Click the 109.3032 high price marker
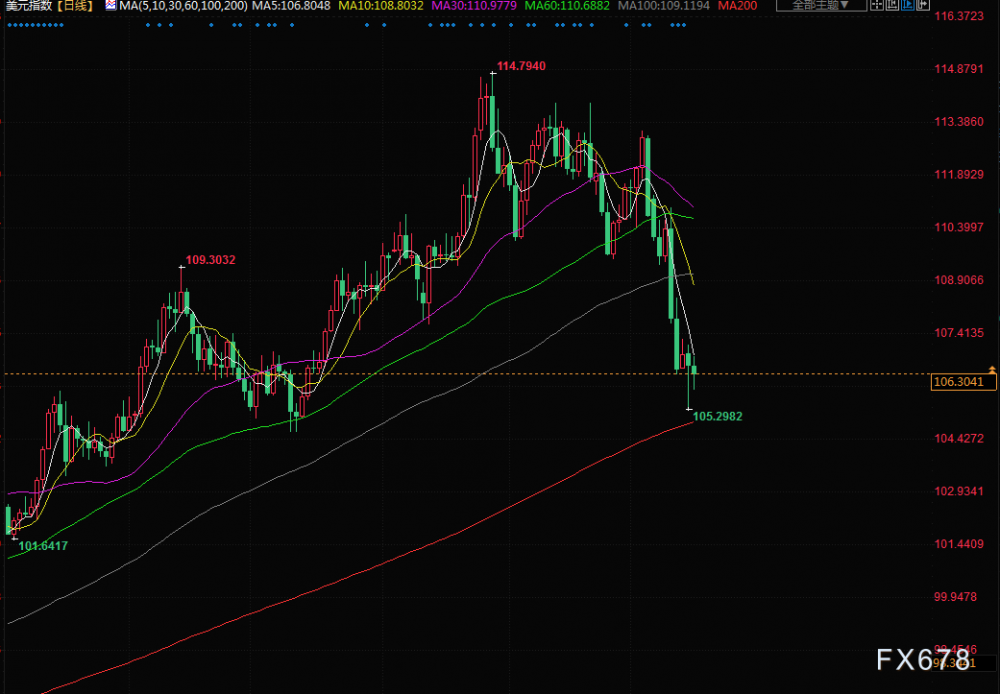This screenshot has width=1000, height=694. coord(210,260)
